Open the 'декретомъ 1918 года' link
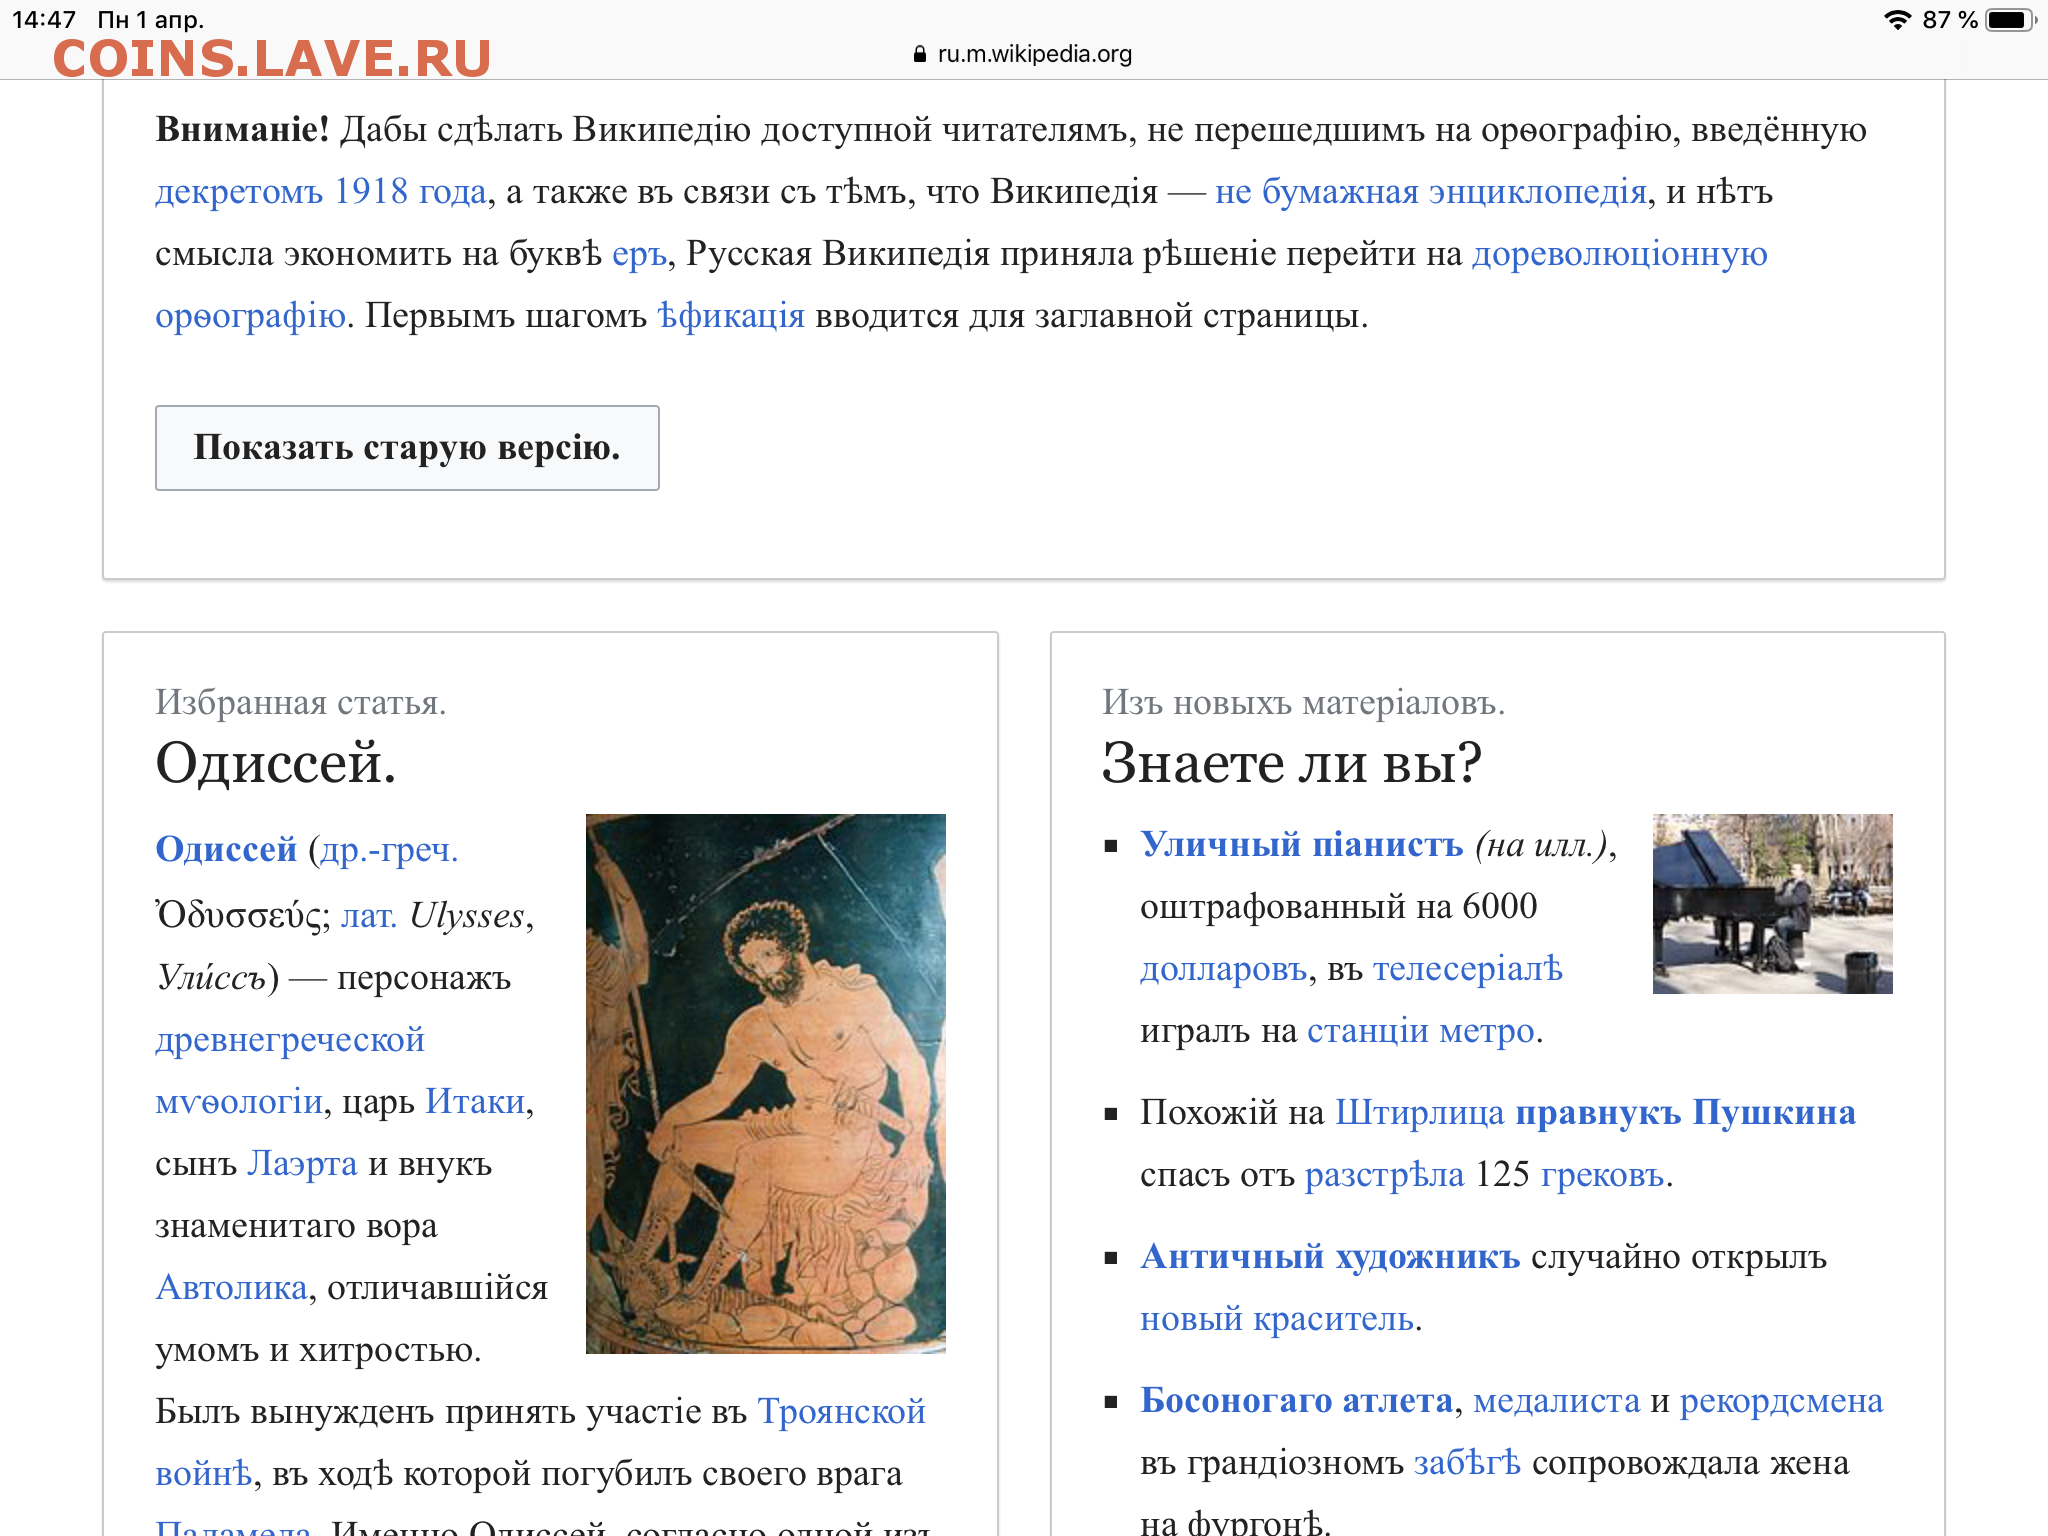Screen dimensions: 2048x1536 coord(321,191)
